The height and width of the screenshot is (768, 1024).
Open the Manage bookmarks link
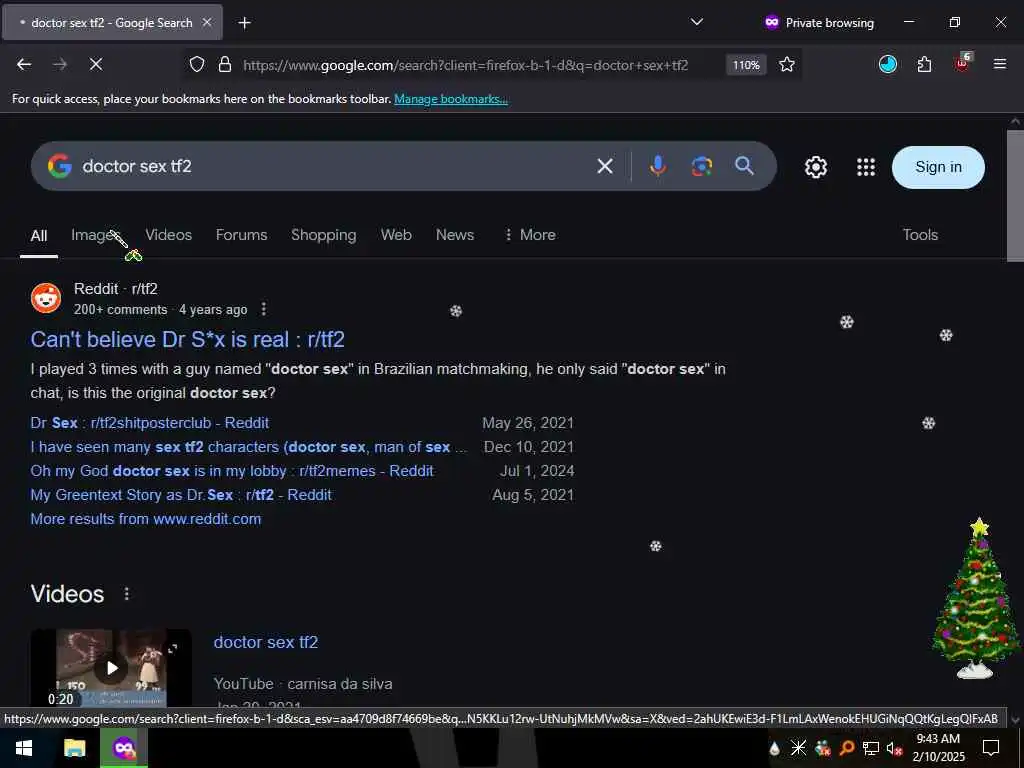point(451,99)
